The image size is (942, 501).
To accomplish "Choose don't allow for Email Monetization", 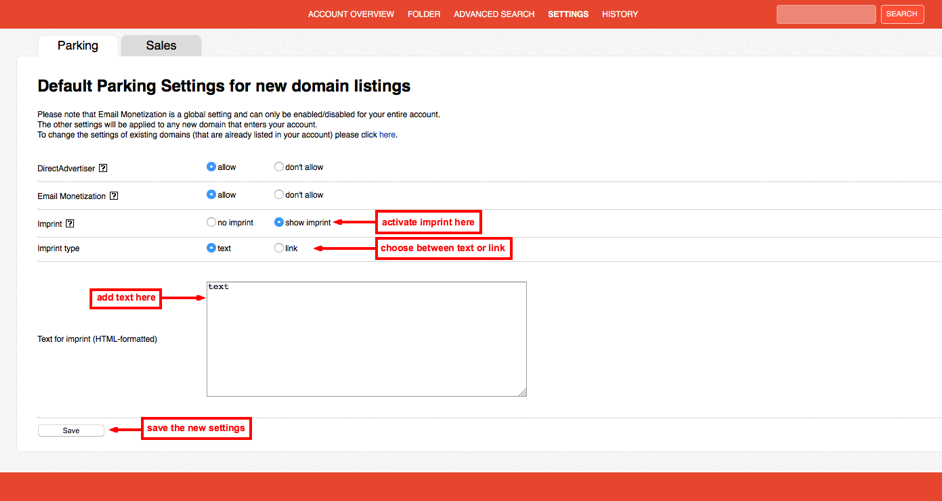I will [x=279, y=195].
